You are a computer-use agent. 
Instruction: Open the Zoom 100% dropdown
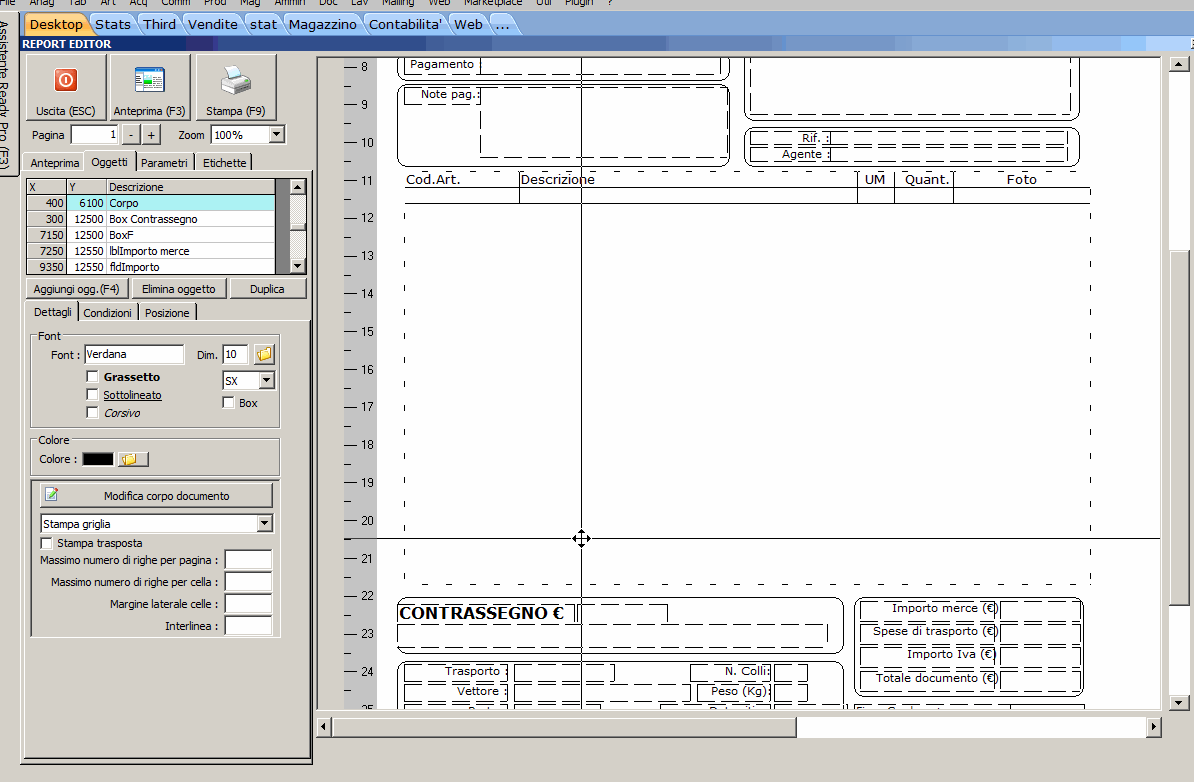(276, 135)
